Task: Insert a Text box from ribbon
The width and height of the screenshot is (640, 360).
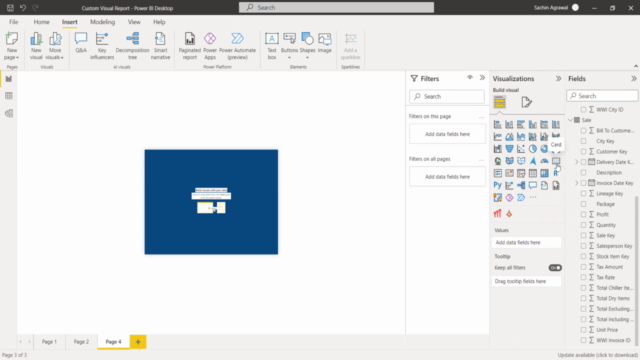Action: click(x=272, y=46)
